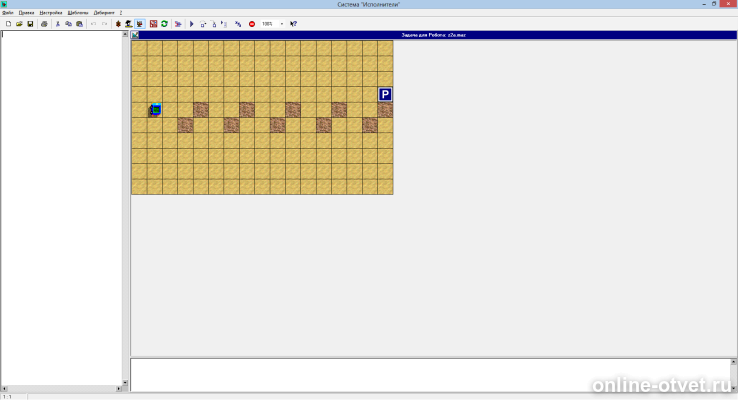The height and width of the screenshot is (400, 738).
Task: Click the context help arrow icon
Action: [x=293, y=24]
